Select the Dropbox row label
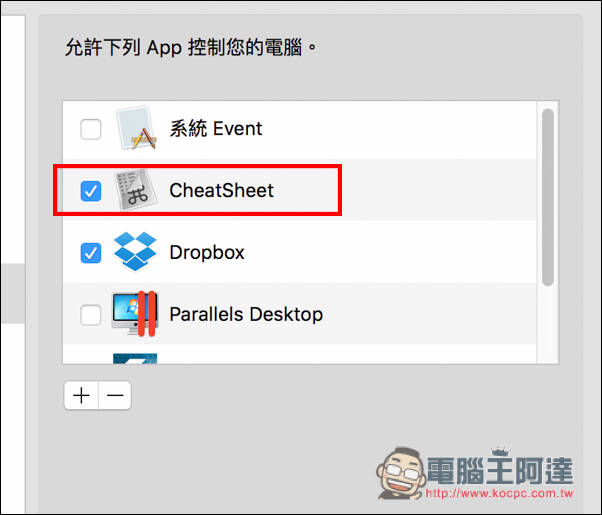This screenshot has height=515, width=602. tap(207, 253)
